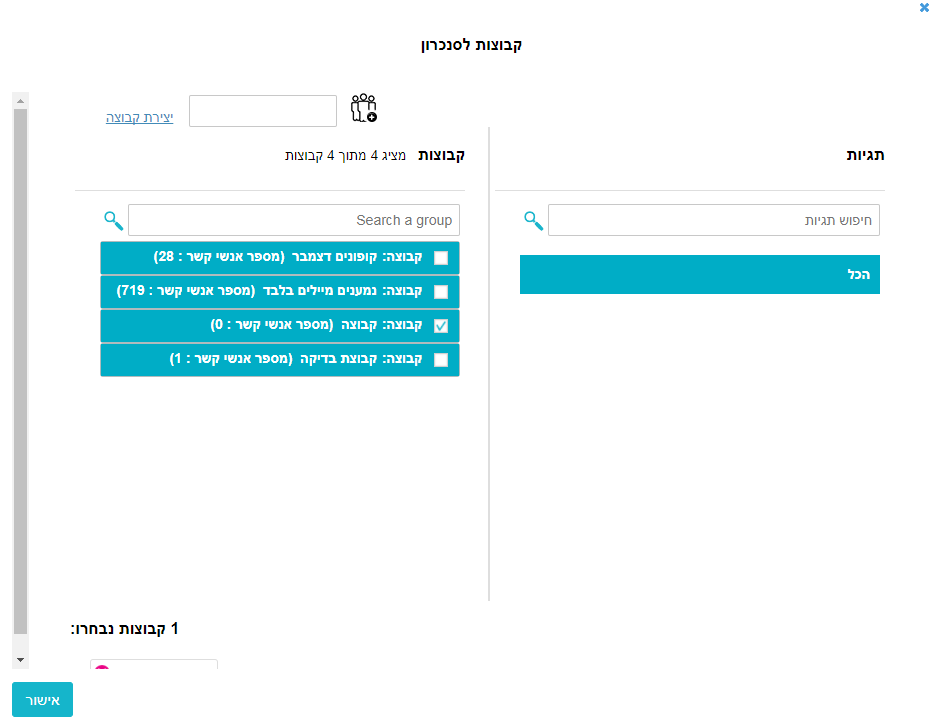Click the קבוצת בדיקה row text
This screenshot has height=723, width=946.
tap(296, 359)
